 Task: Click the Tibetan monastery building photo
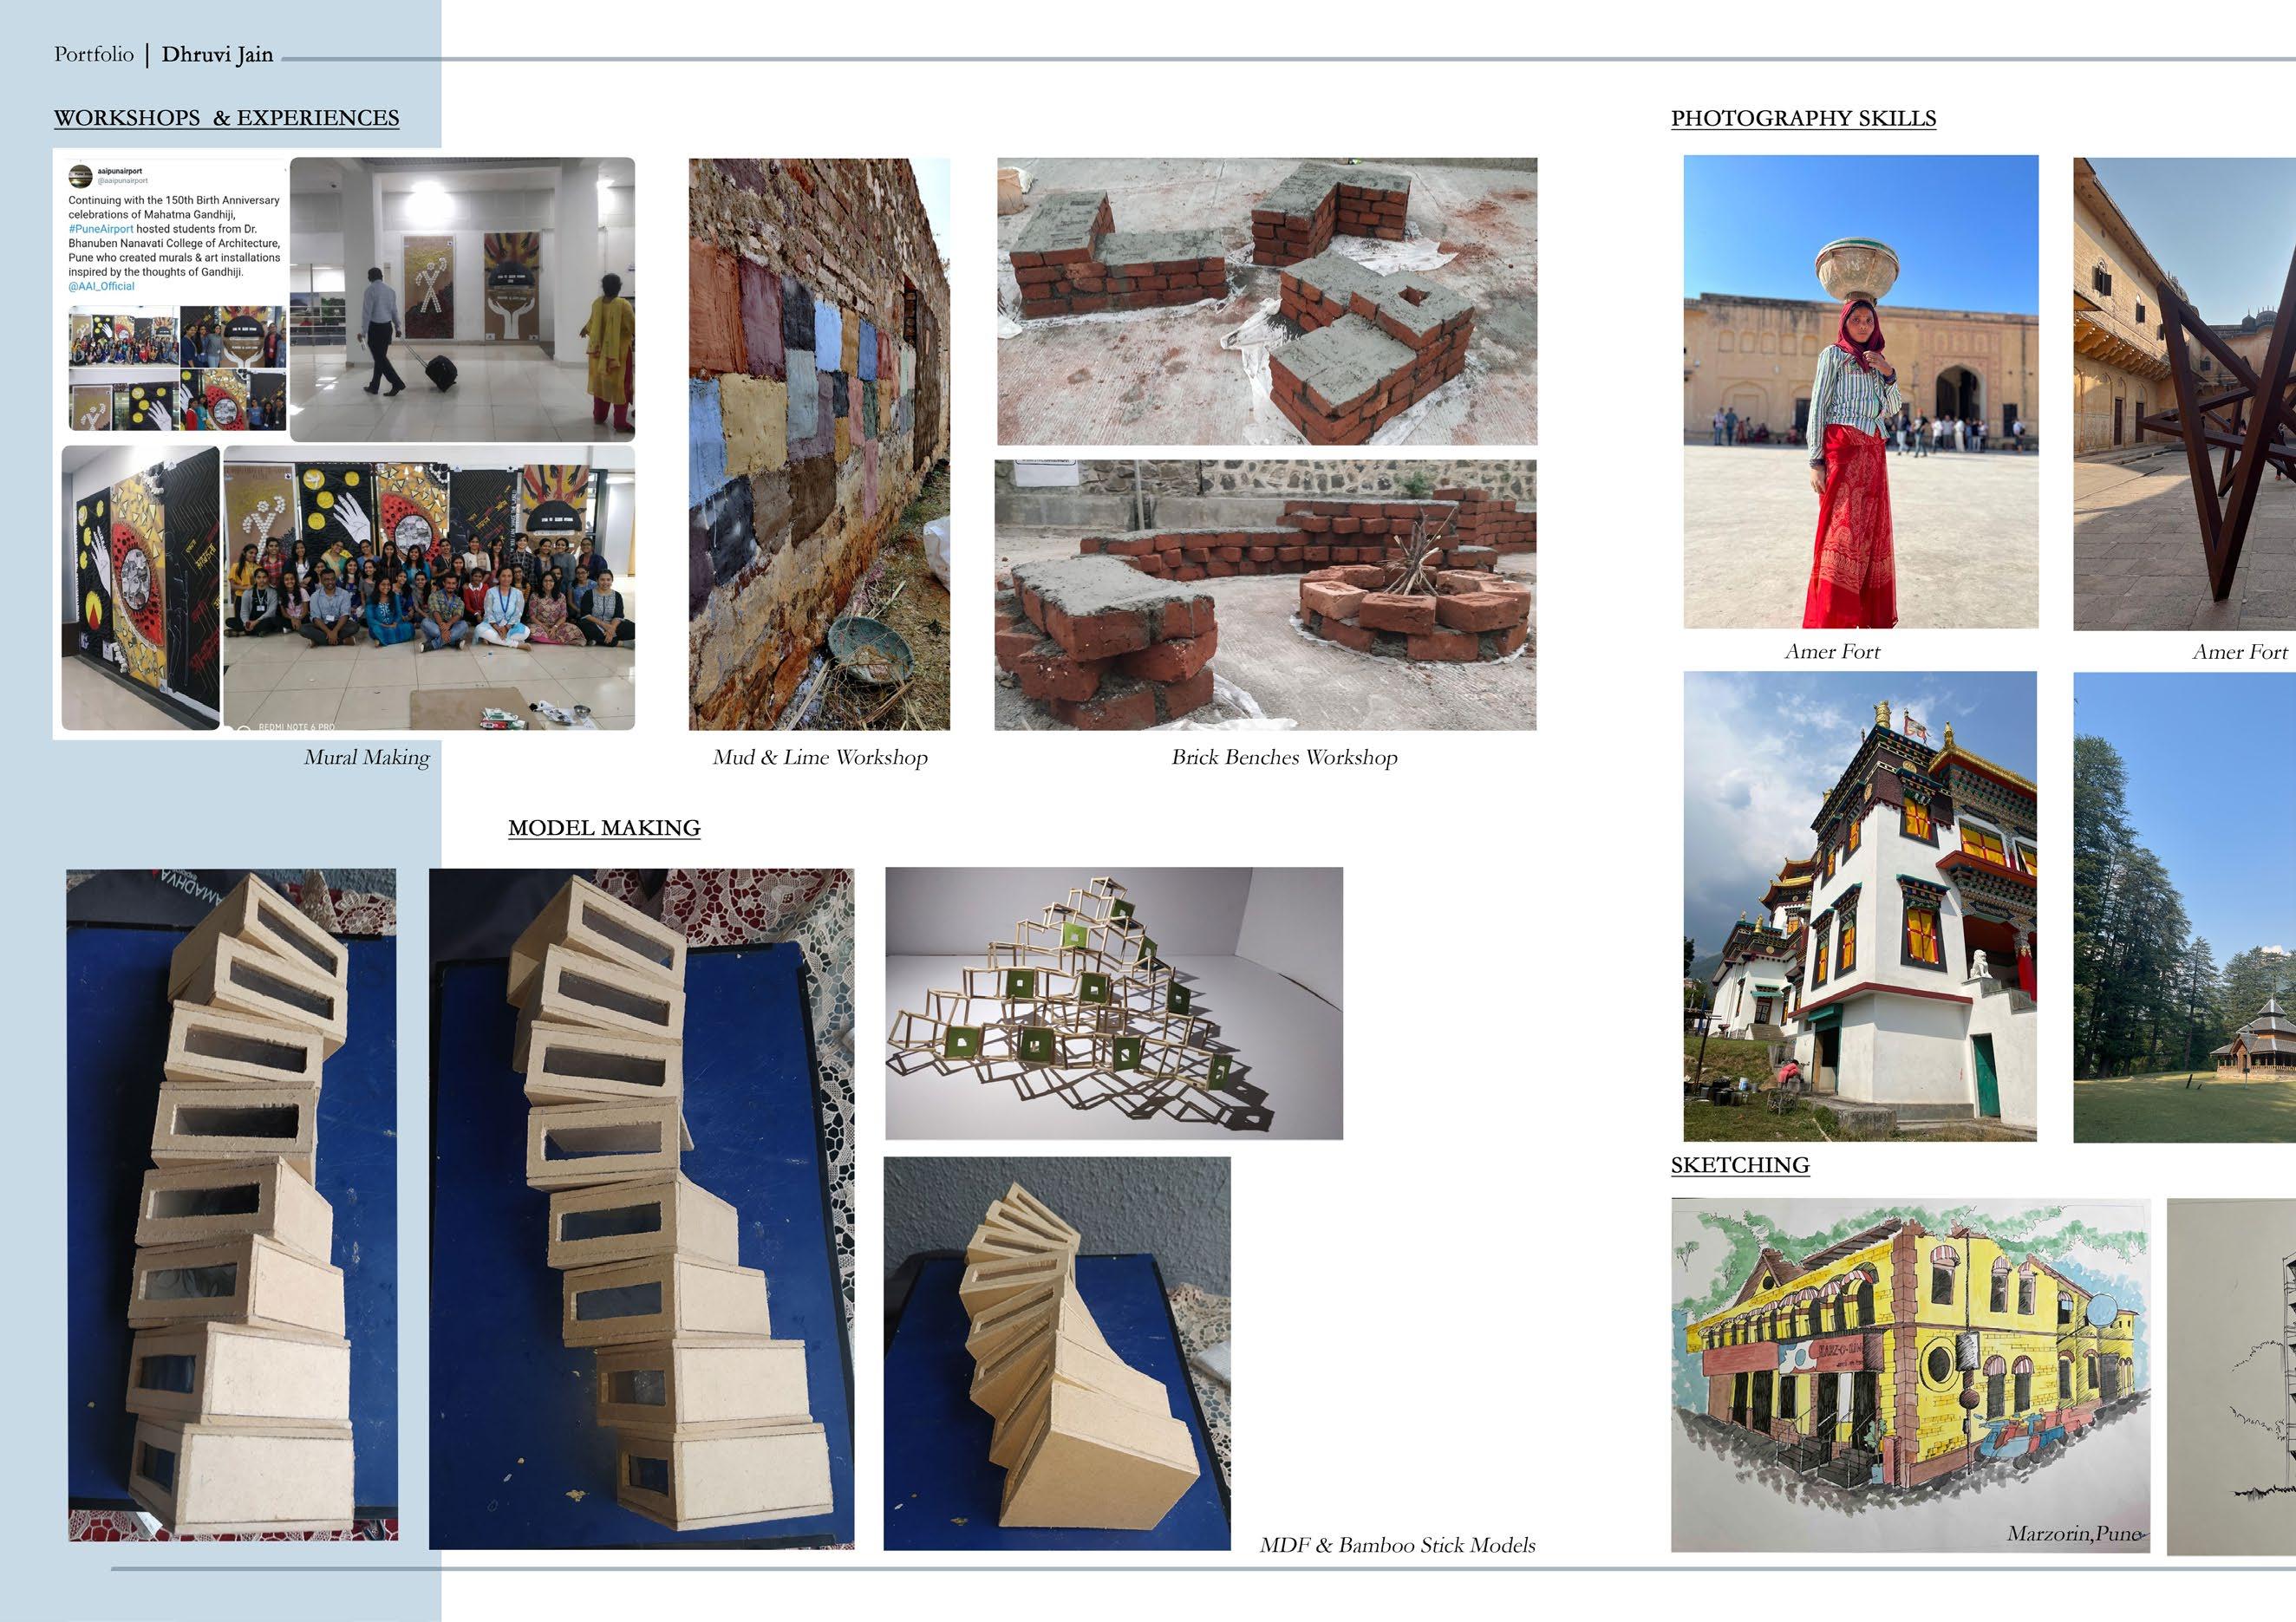1860,906
